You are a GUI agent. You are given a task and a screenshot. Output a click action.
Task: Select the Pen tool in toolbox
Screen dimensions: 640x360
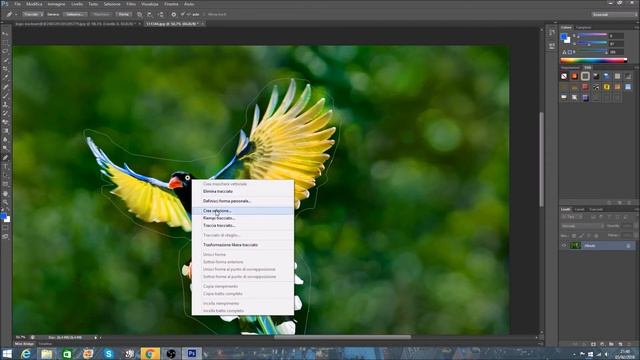5,157
